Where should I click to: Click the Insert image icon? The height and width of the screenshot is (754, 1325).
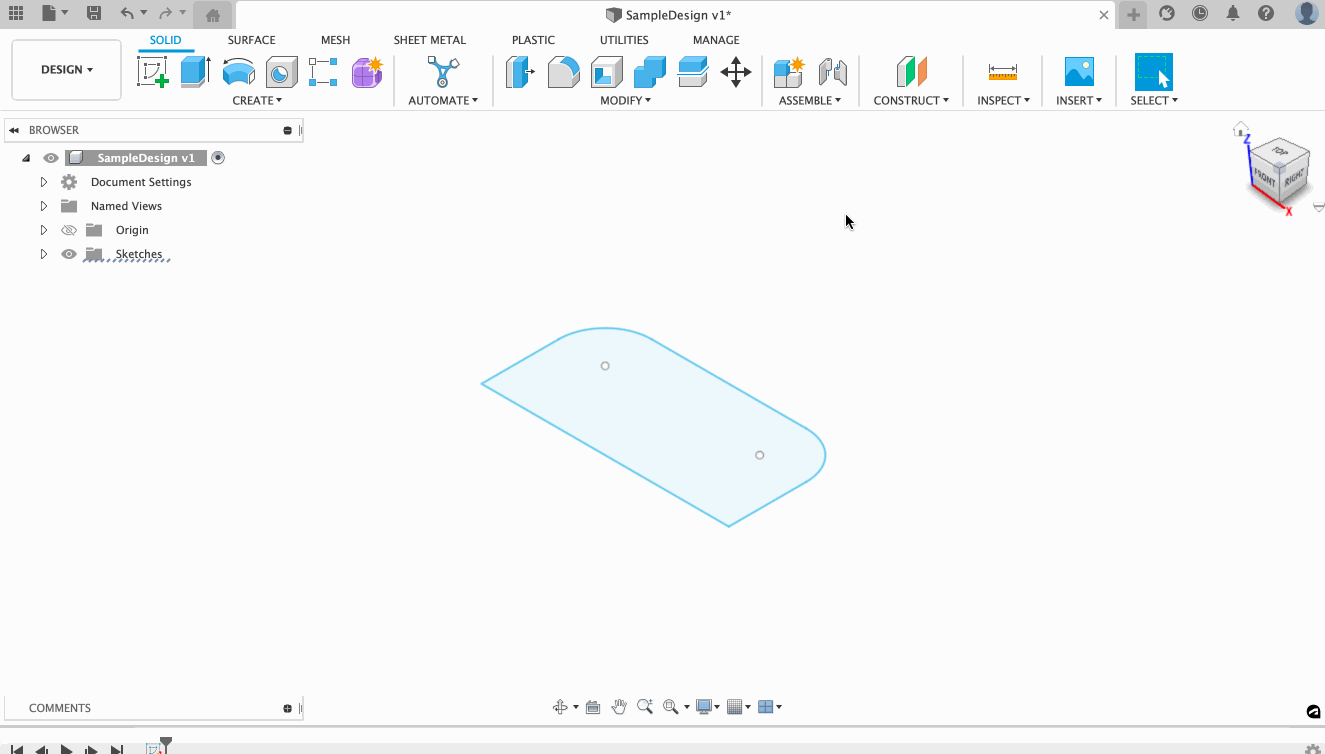click(x=1079, y=72)
